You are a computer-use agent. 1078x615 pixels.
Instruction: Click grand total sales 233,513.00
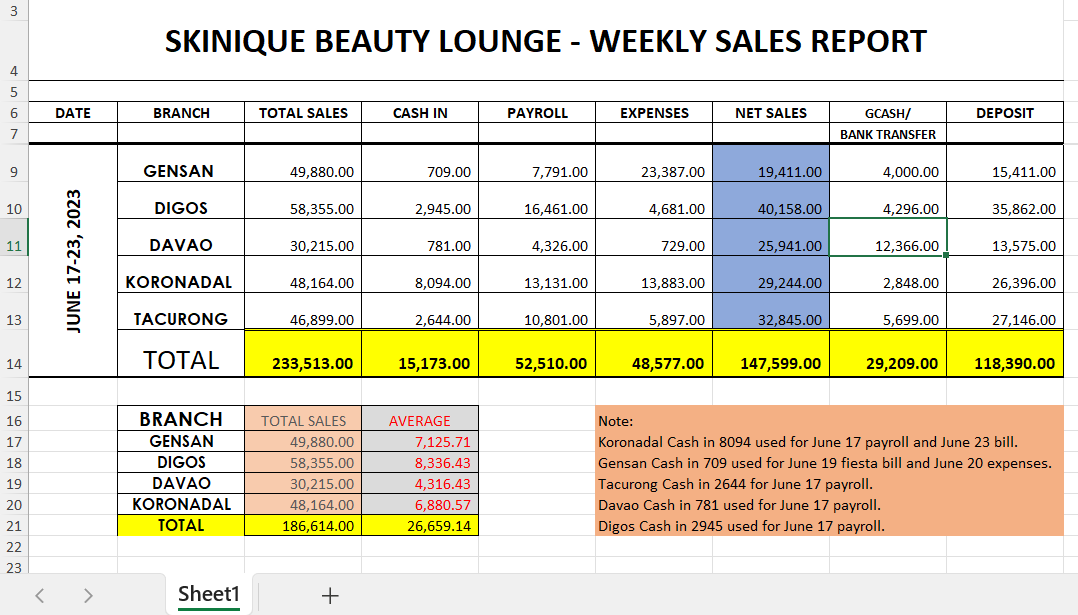coord(303,354)
